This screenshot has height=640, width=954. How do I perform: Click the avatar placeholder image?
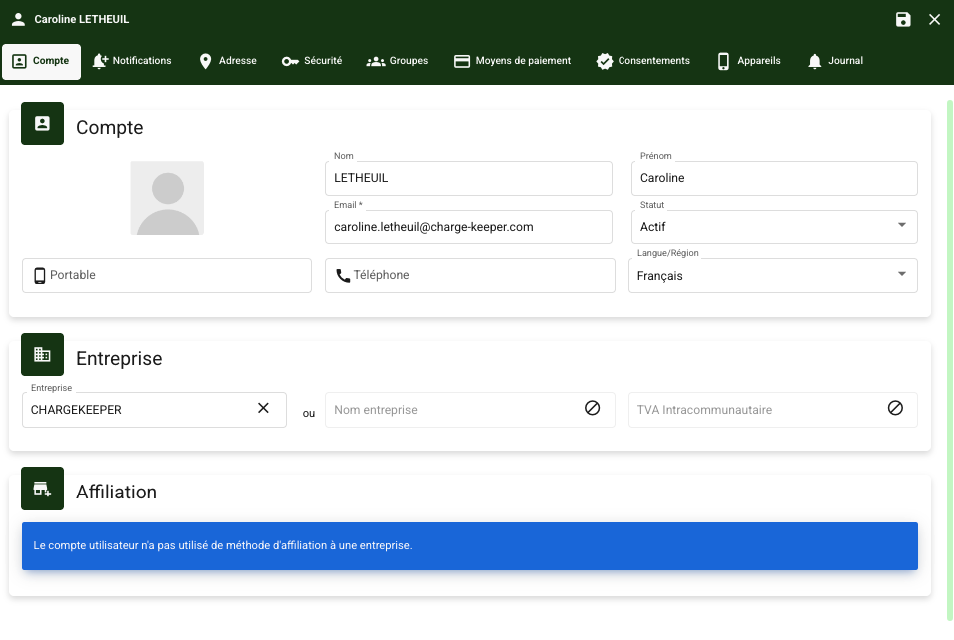coord(167,198)
